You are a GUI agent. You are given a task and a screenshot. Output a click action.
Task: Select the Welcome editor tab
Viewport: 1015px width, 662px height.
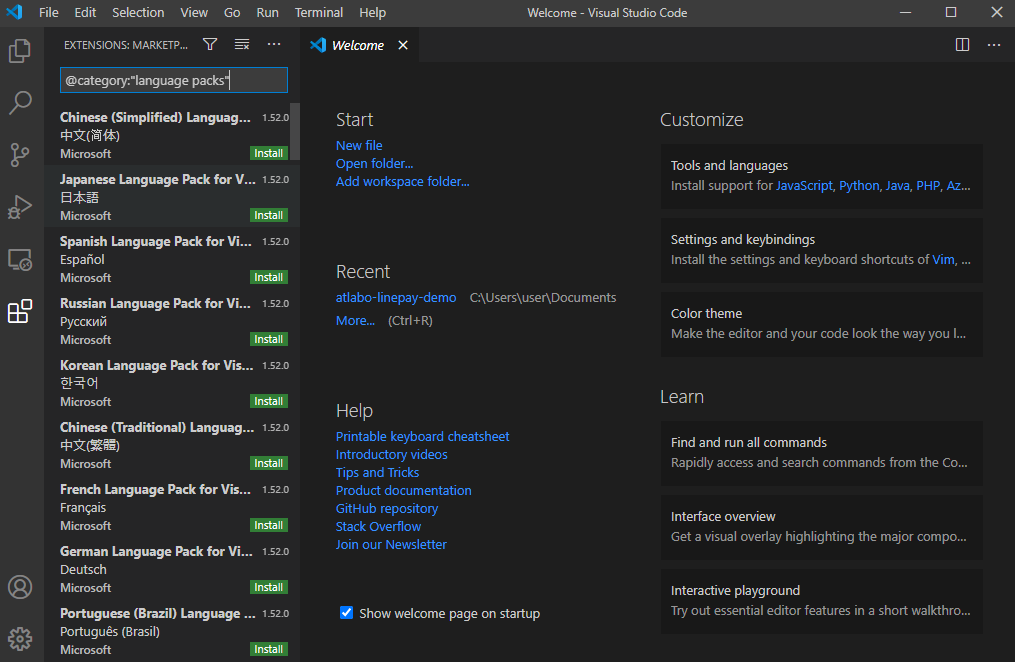point(357,45)
